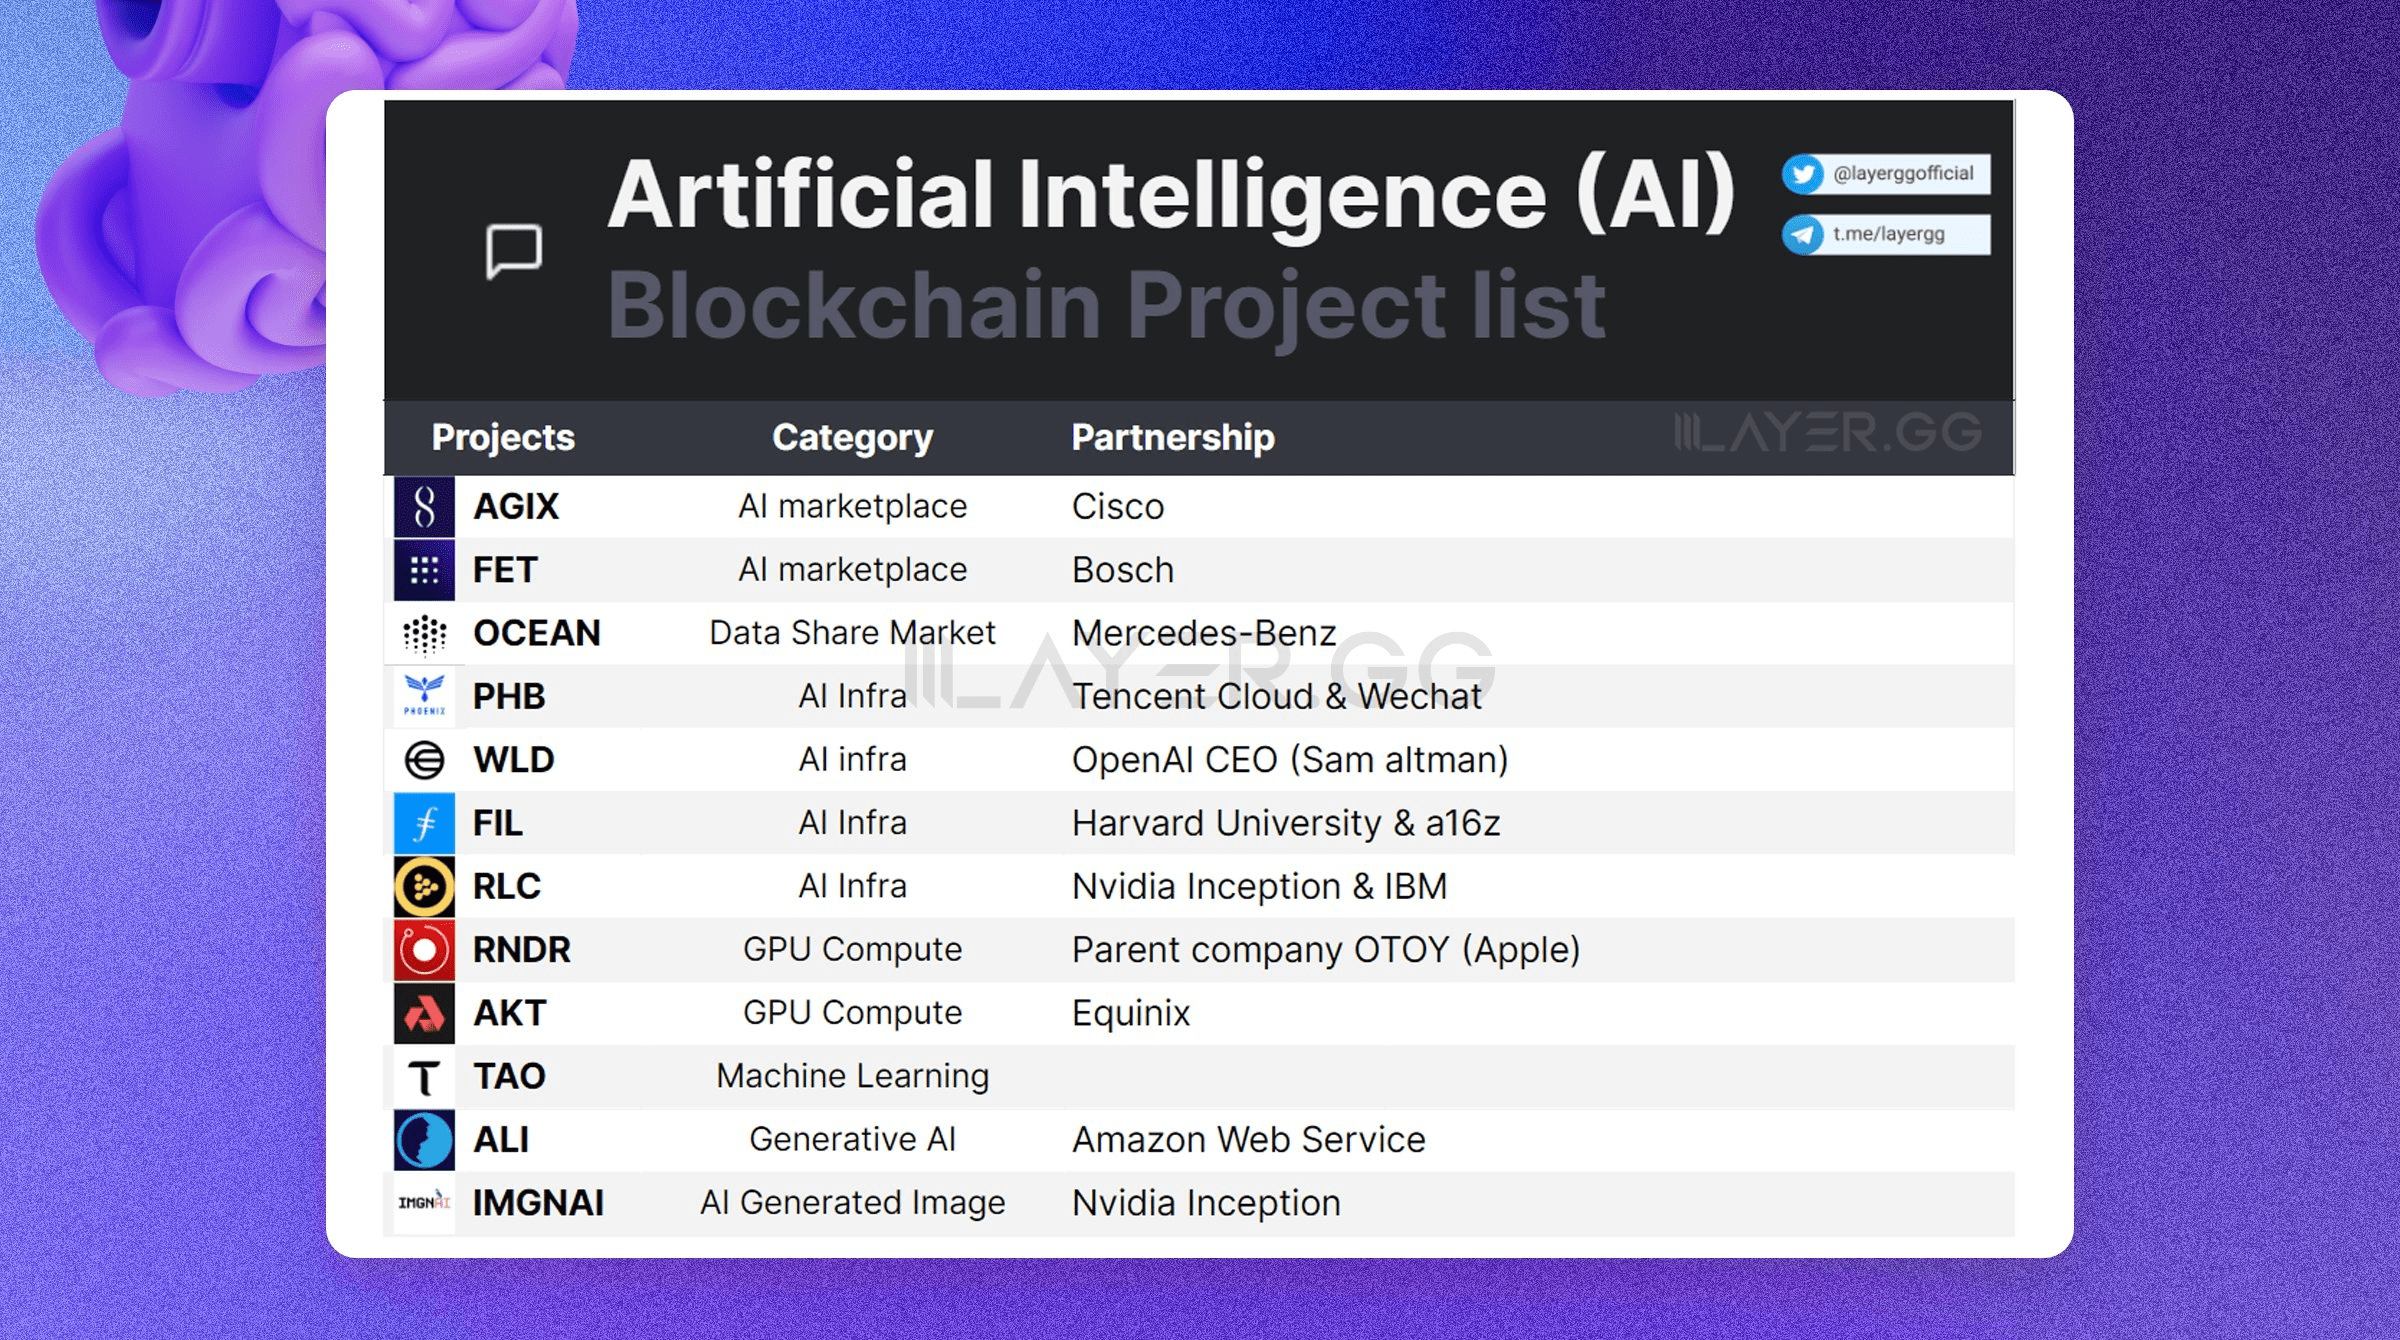Screen dimensions: 2400x1340
Task: Click the ALI blue face logo
Action: pyautogui.click(x=424, y=1140)
